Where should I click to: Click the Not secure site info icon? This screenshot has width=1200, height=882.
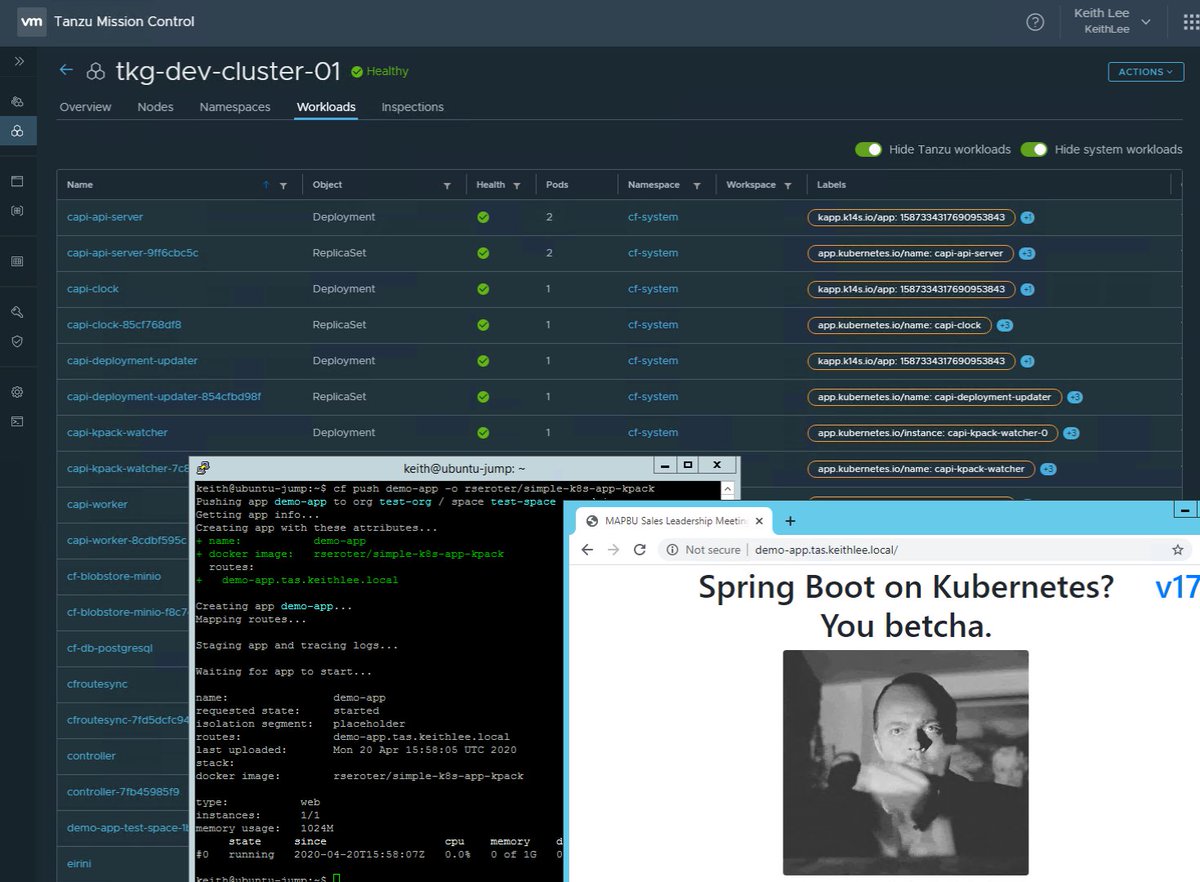pos(673,550)
